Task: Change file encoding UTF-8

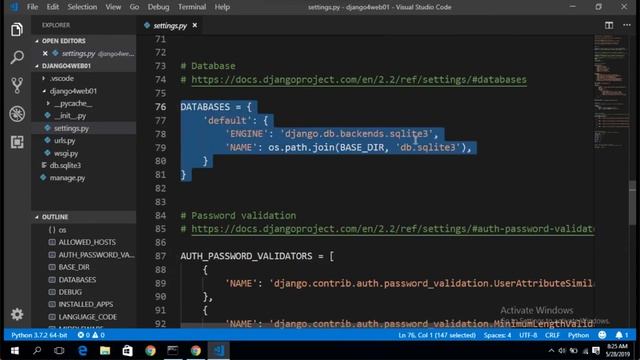Action: click(528, 335)
